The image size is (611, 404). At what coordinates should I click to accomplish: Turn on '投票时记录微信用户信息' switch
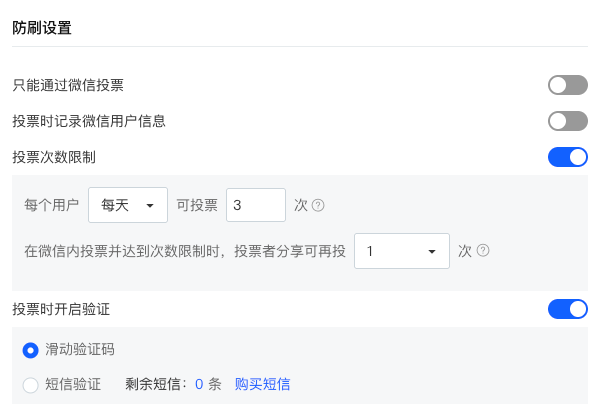tap(567, 121)
